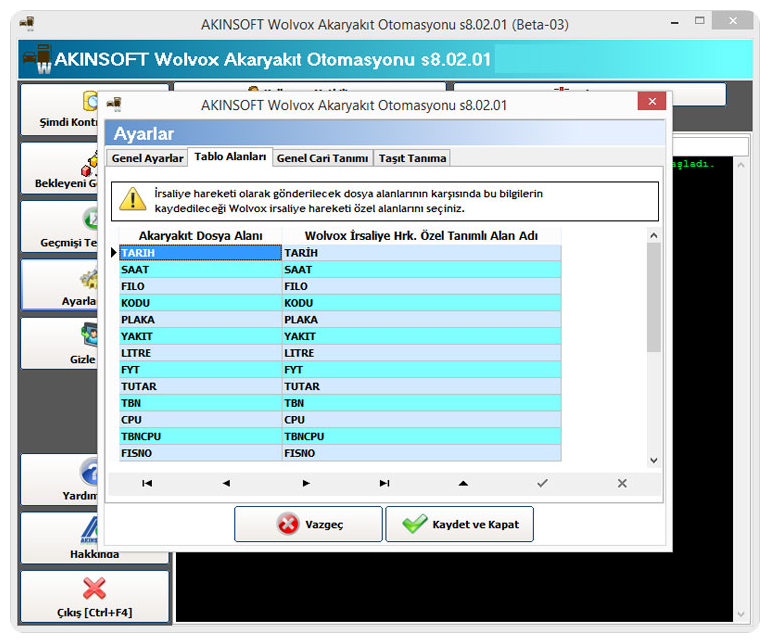
Task: Select TBNCPU cell in left column
Action: 200,436
